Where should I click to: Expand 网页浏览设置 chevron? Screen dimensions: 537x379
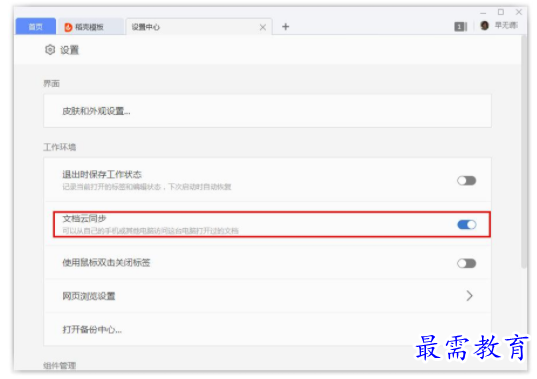[x=469, y=296]
